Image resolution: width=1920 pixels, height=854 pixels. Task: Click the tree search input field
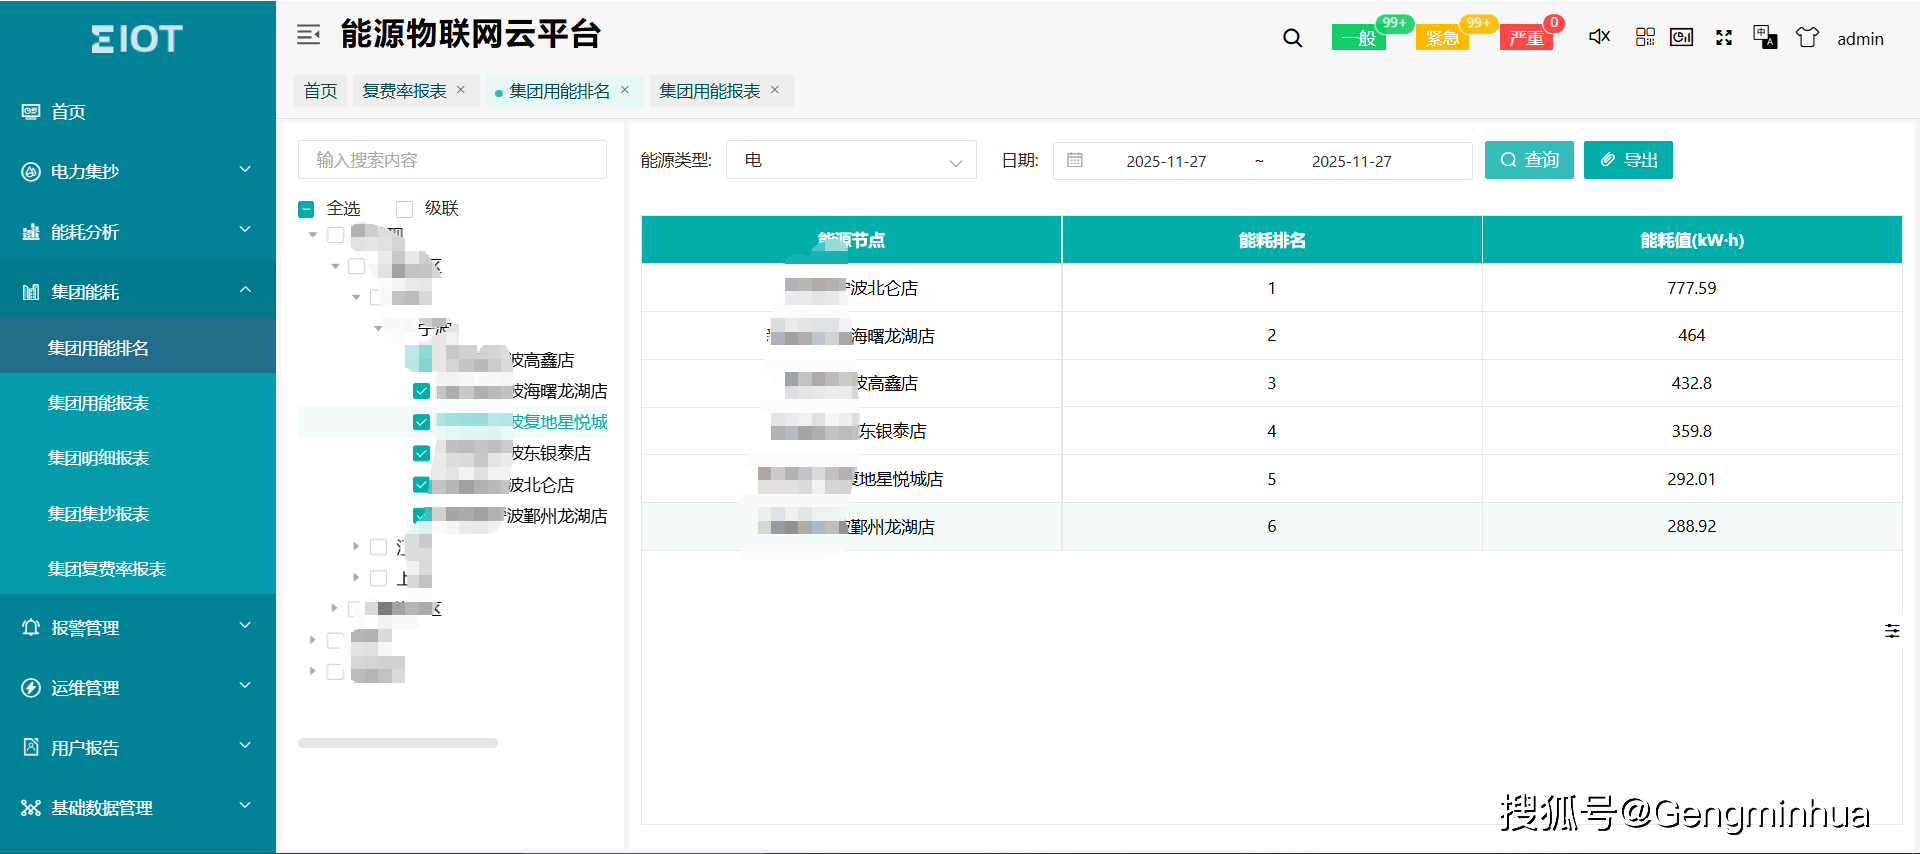(x=452, y=160)
